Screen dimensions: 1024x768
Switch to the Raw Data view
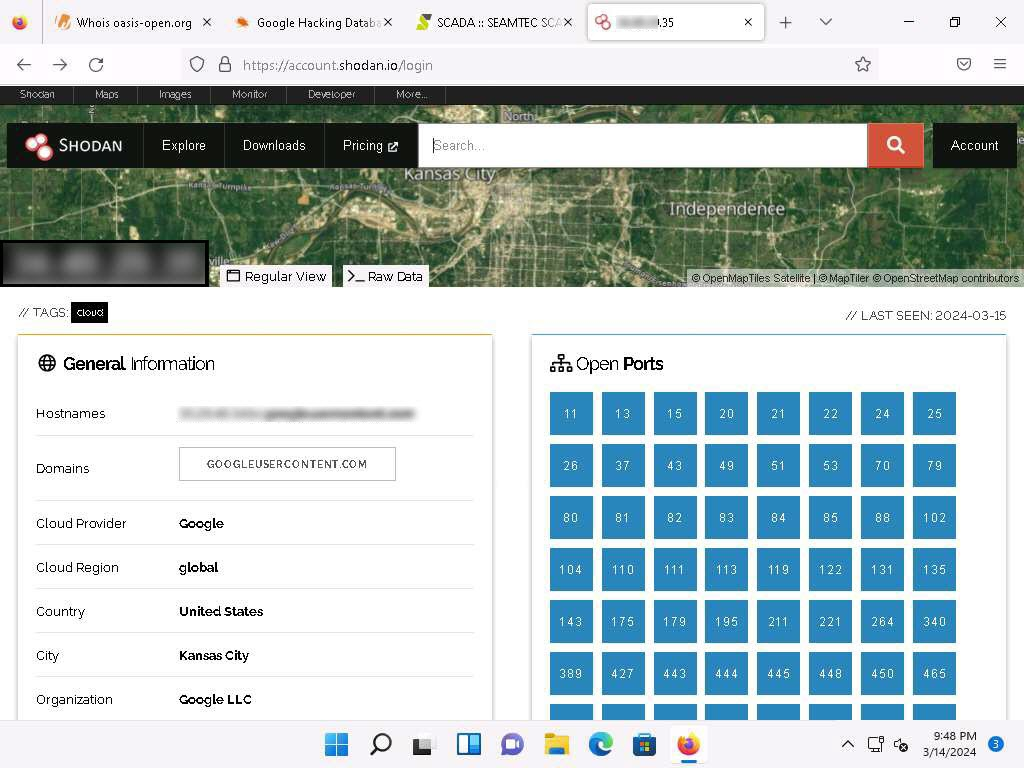pyautogui.click(x=385, y=276)
